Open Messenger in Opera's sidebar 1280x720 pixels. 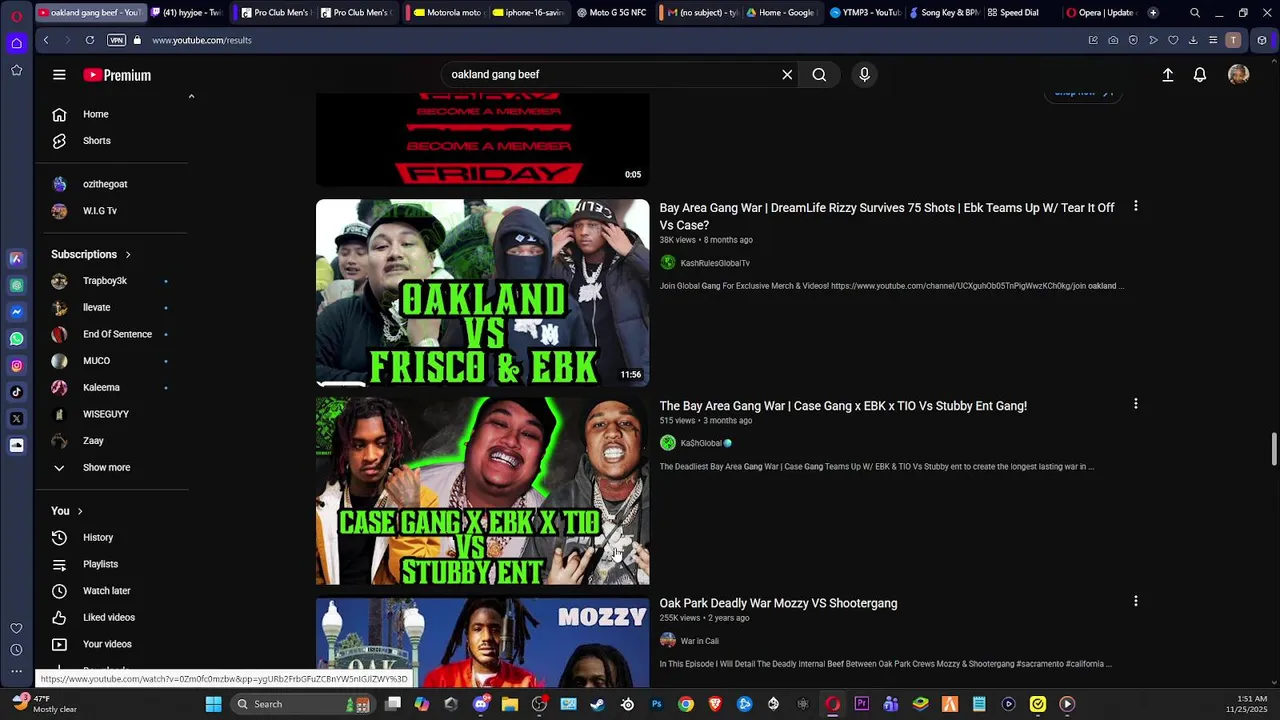(x=16, y=312)
